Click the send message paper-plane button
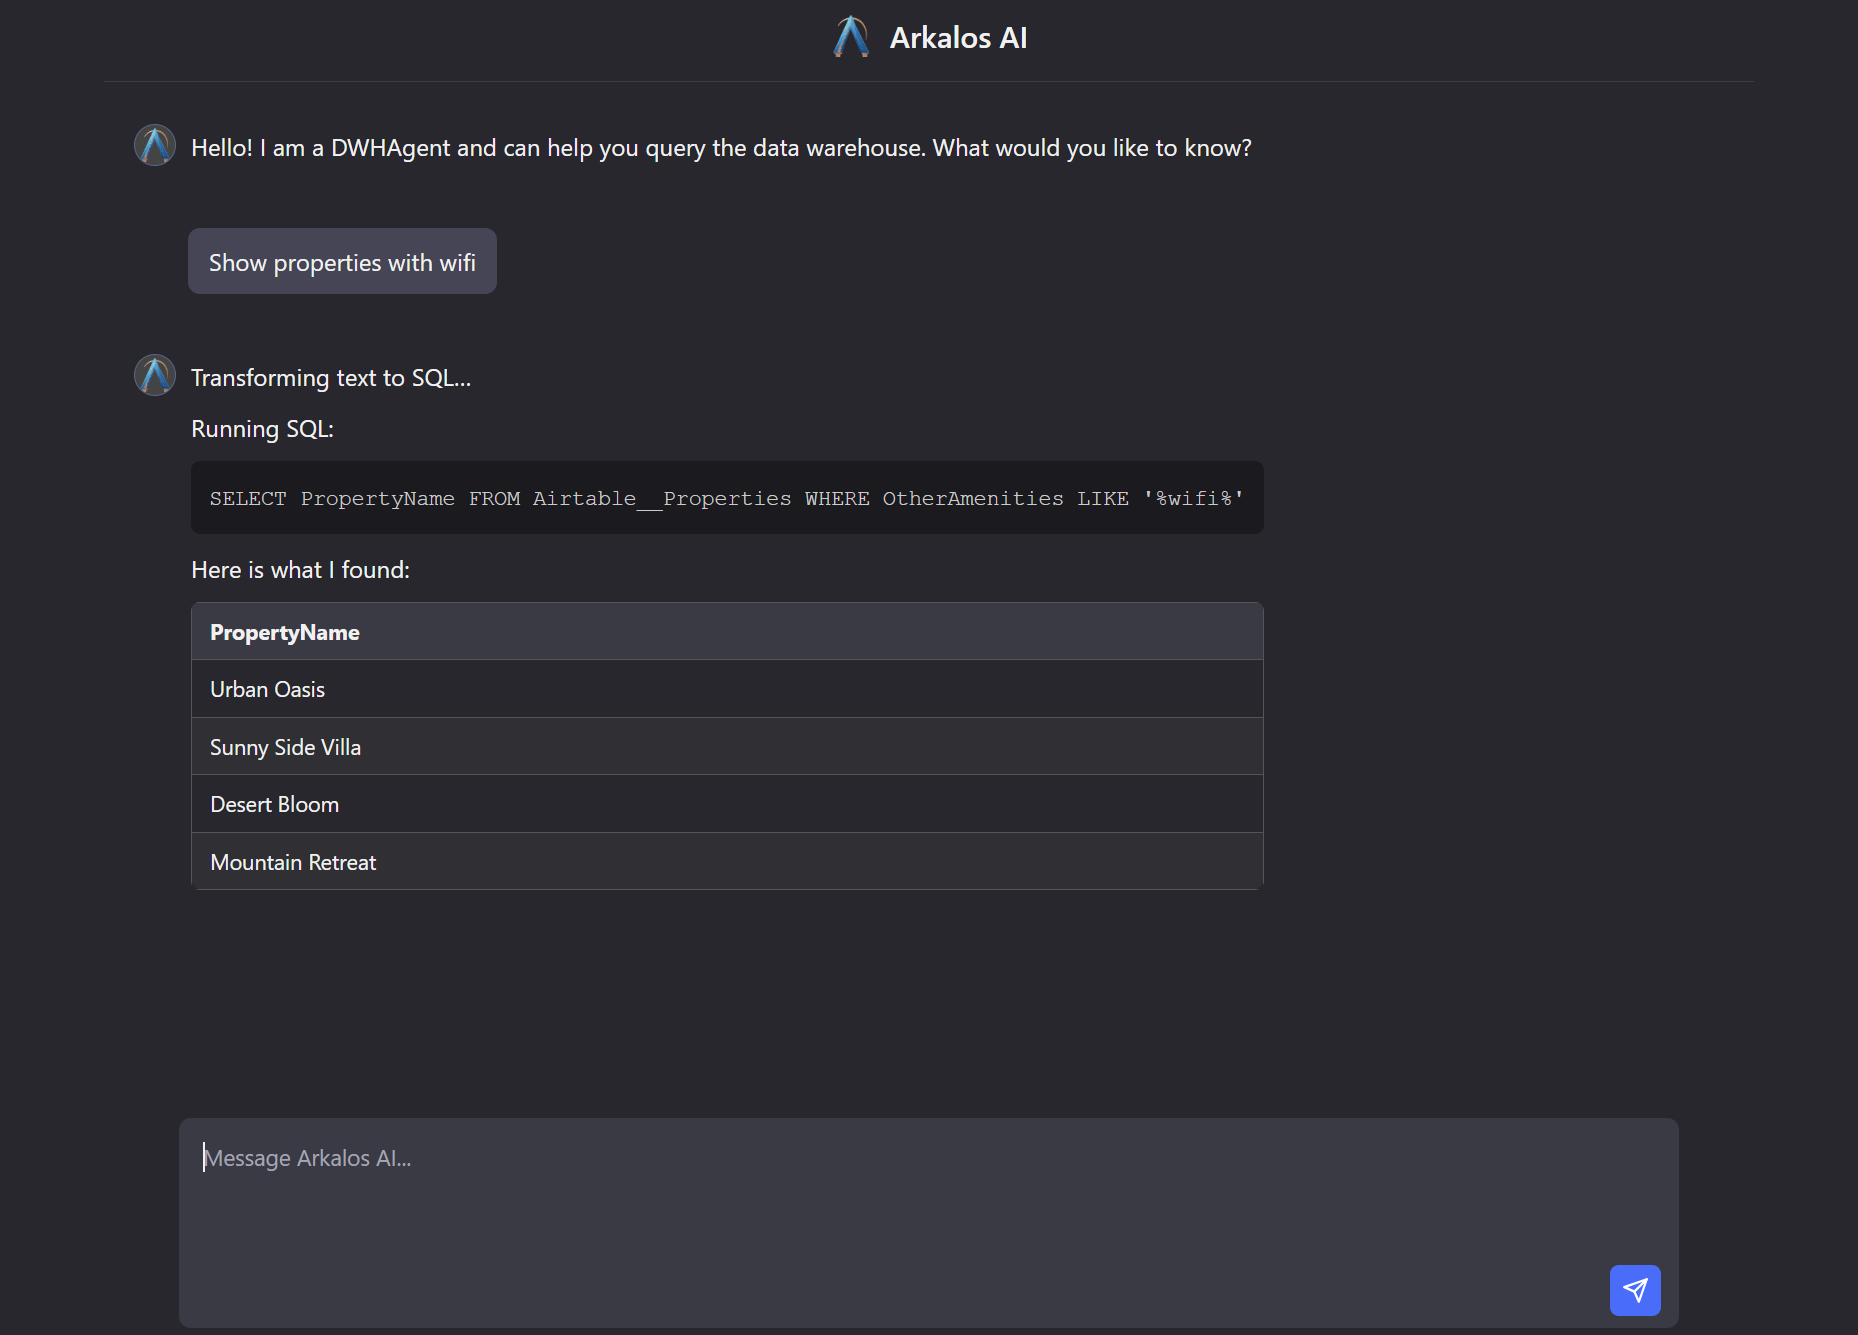The height and width of the screenshot is (1335, 1858). [1635, 1290]
